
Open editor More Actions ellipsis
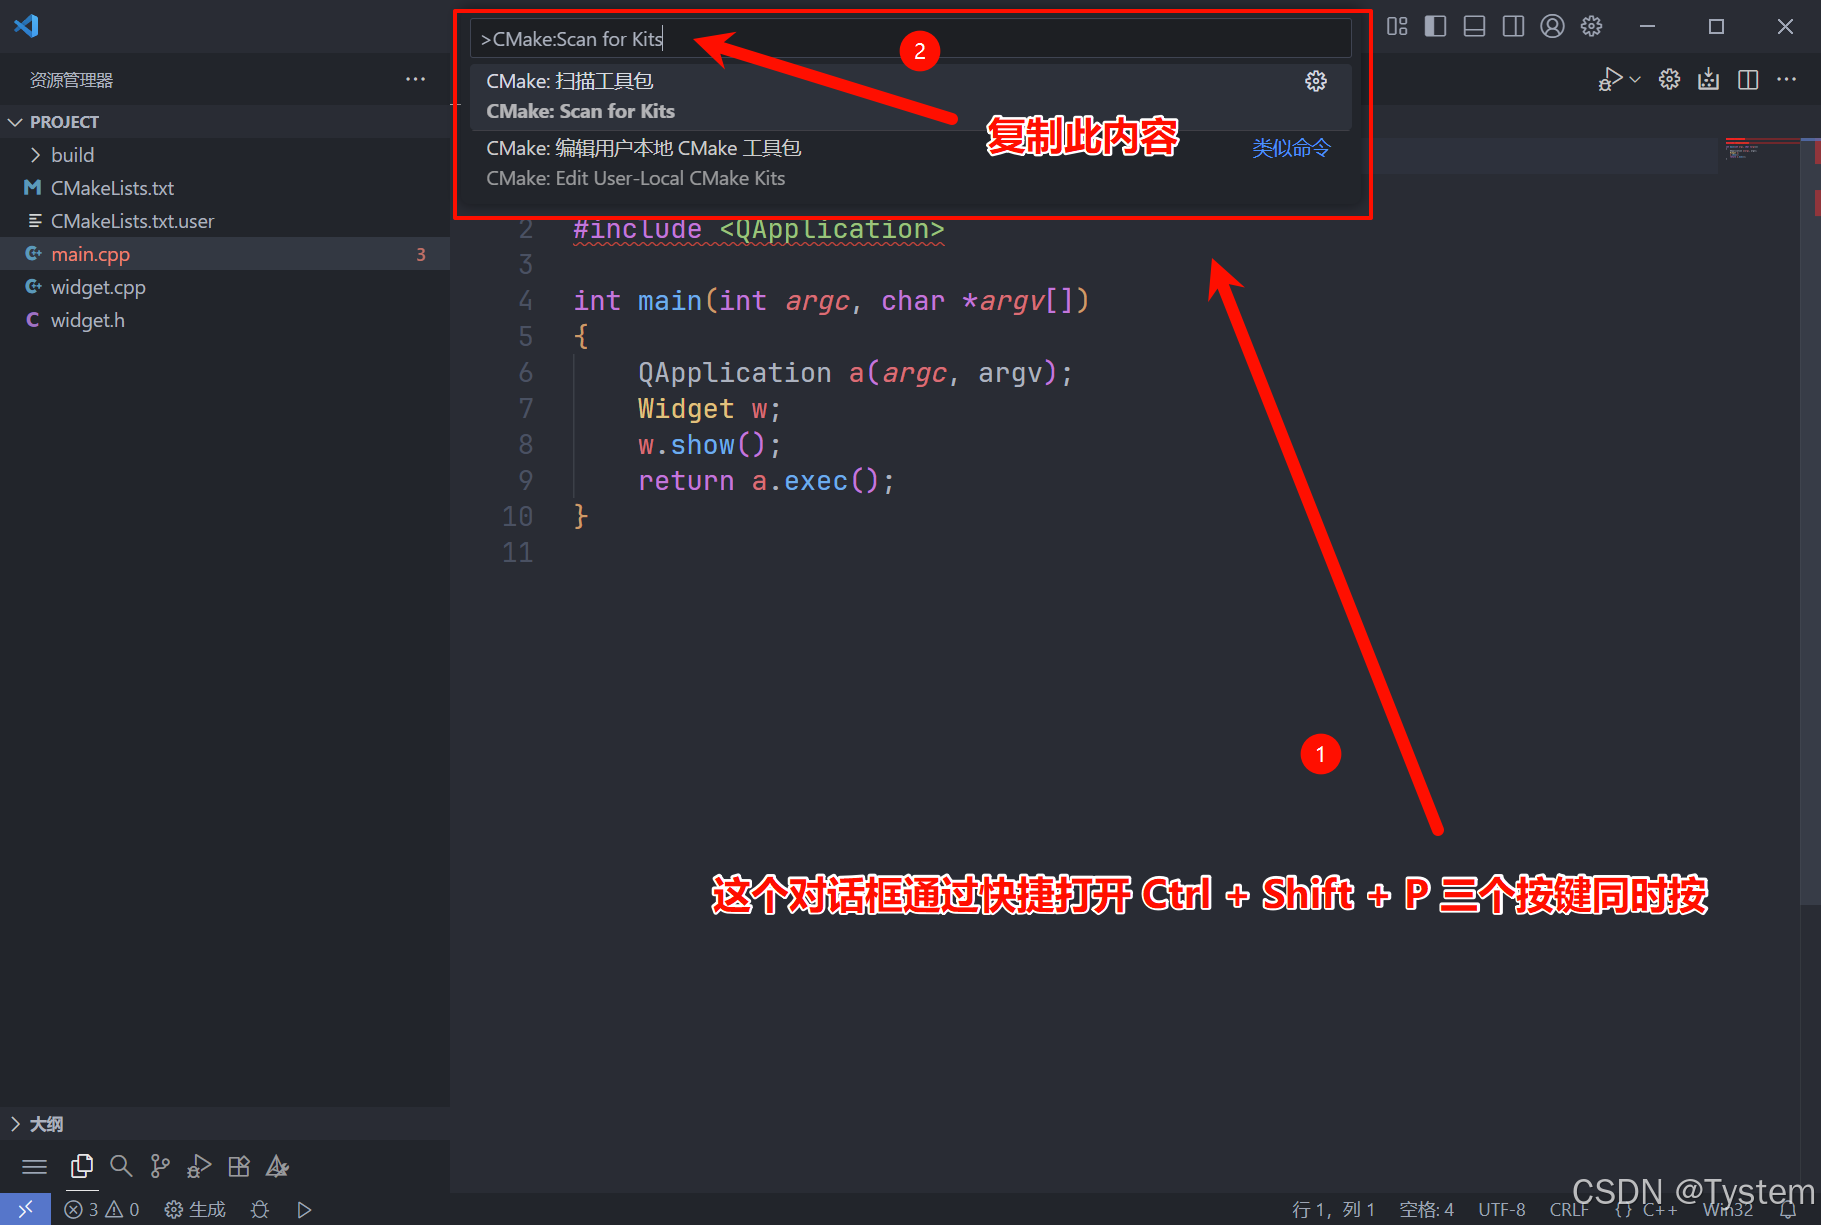pos(1787,79)
